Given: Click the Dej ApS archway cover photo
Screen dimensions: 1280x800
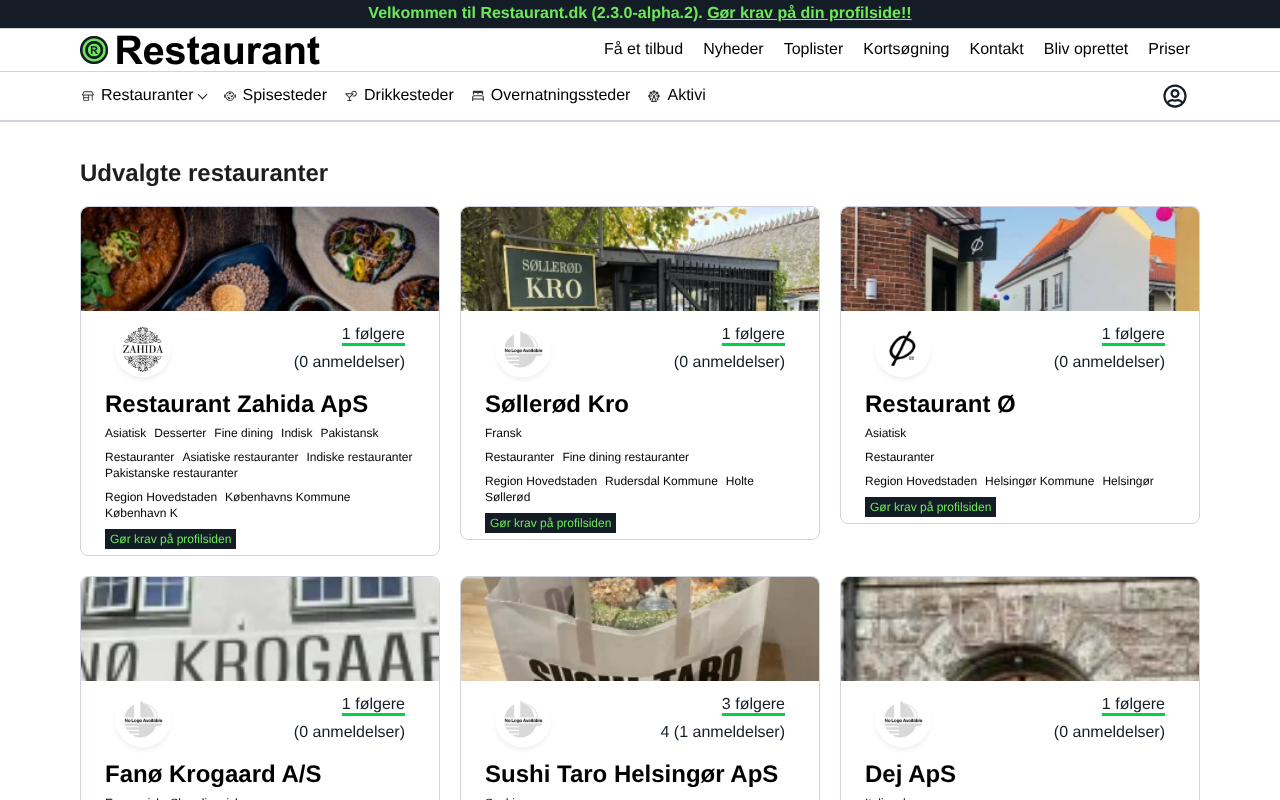Looking at the screenshot, I should (x=1020, y=629).
